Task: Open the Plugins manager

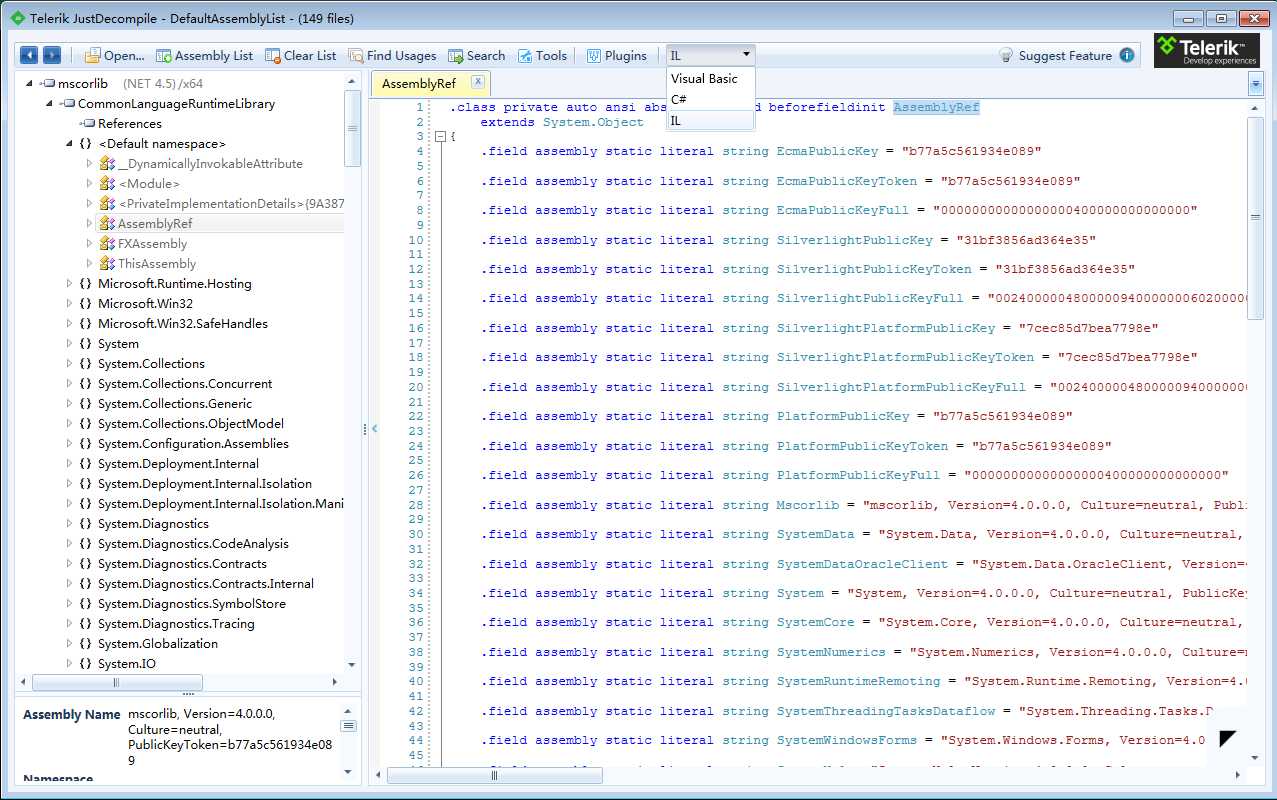Action: pos(616,56)
